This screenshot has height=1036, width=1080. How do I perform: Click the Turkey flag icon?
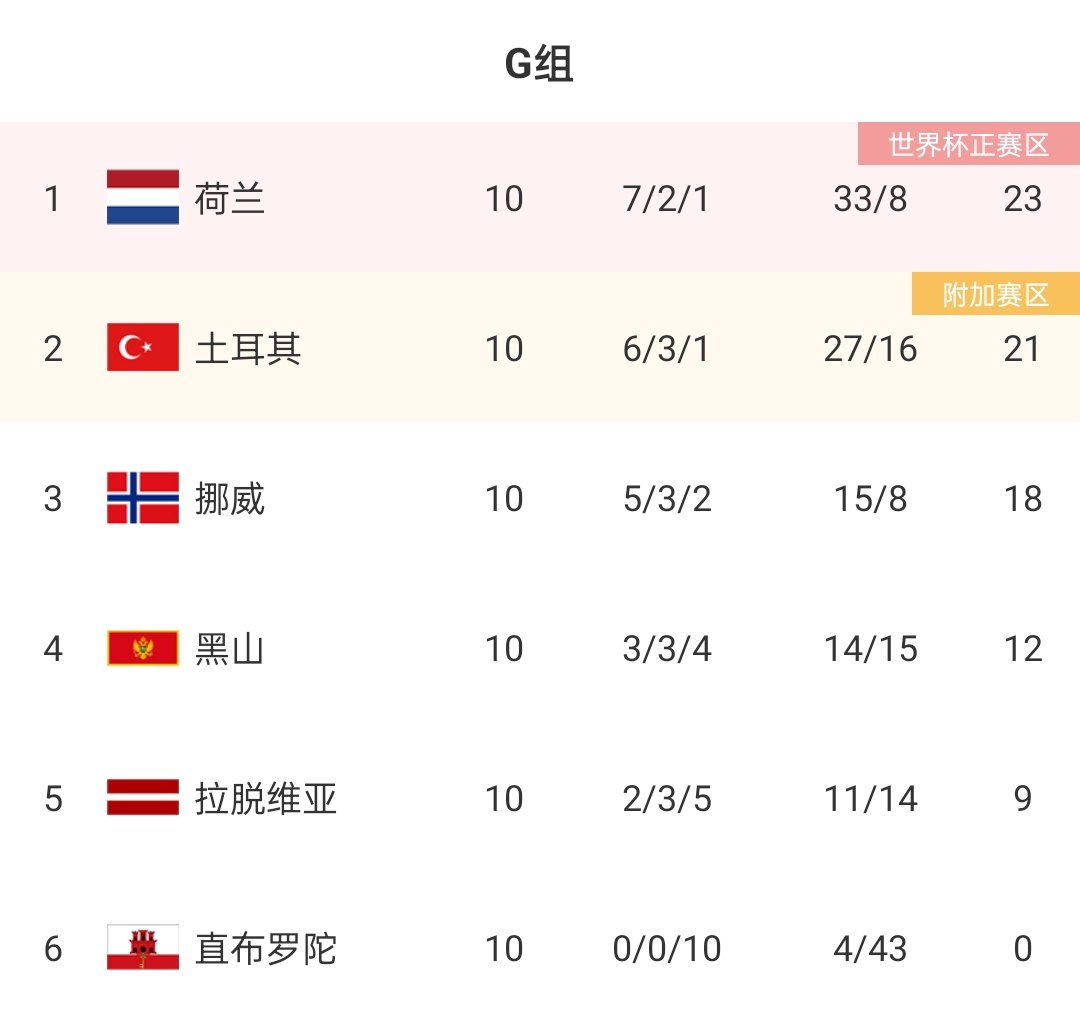point(143,347)
